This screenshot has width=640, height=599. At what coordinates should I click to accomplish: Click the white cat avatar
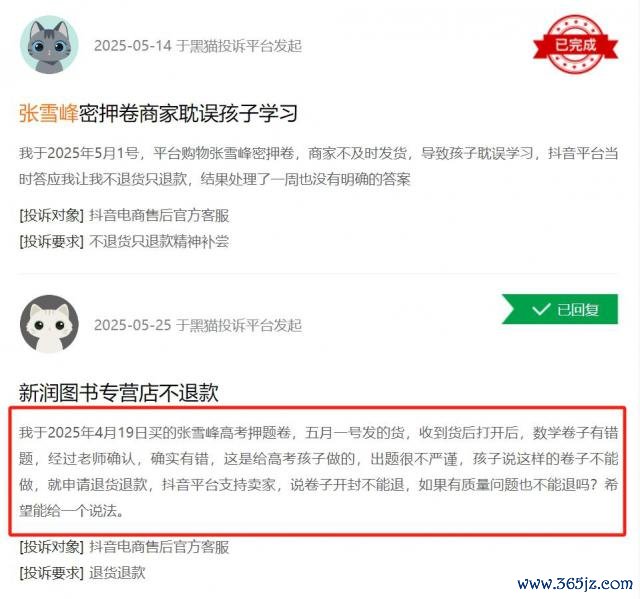[49, 324]
